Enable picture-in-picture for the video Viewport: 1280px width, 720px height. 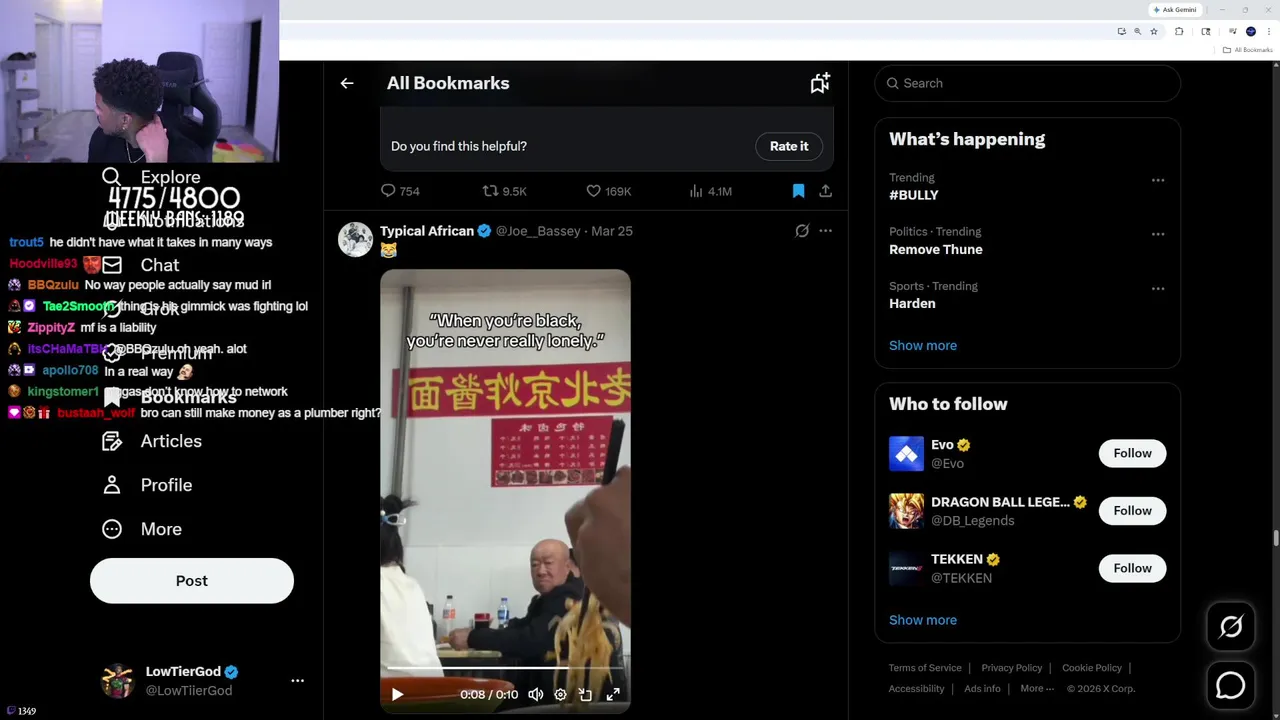pos(586,694)
